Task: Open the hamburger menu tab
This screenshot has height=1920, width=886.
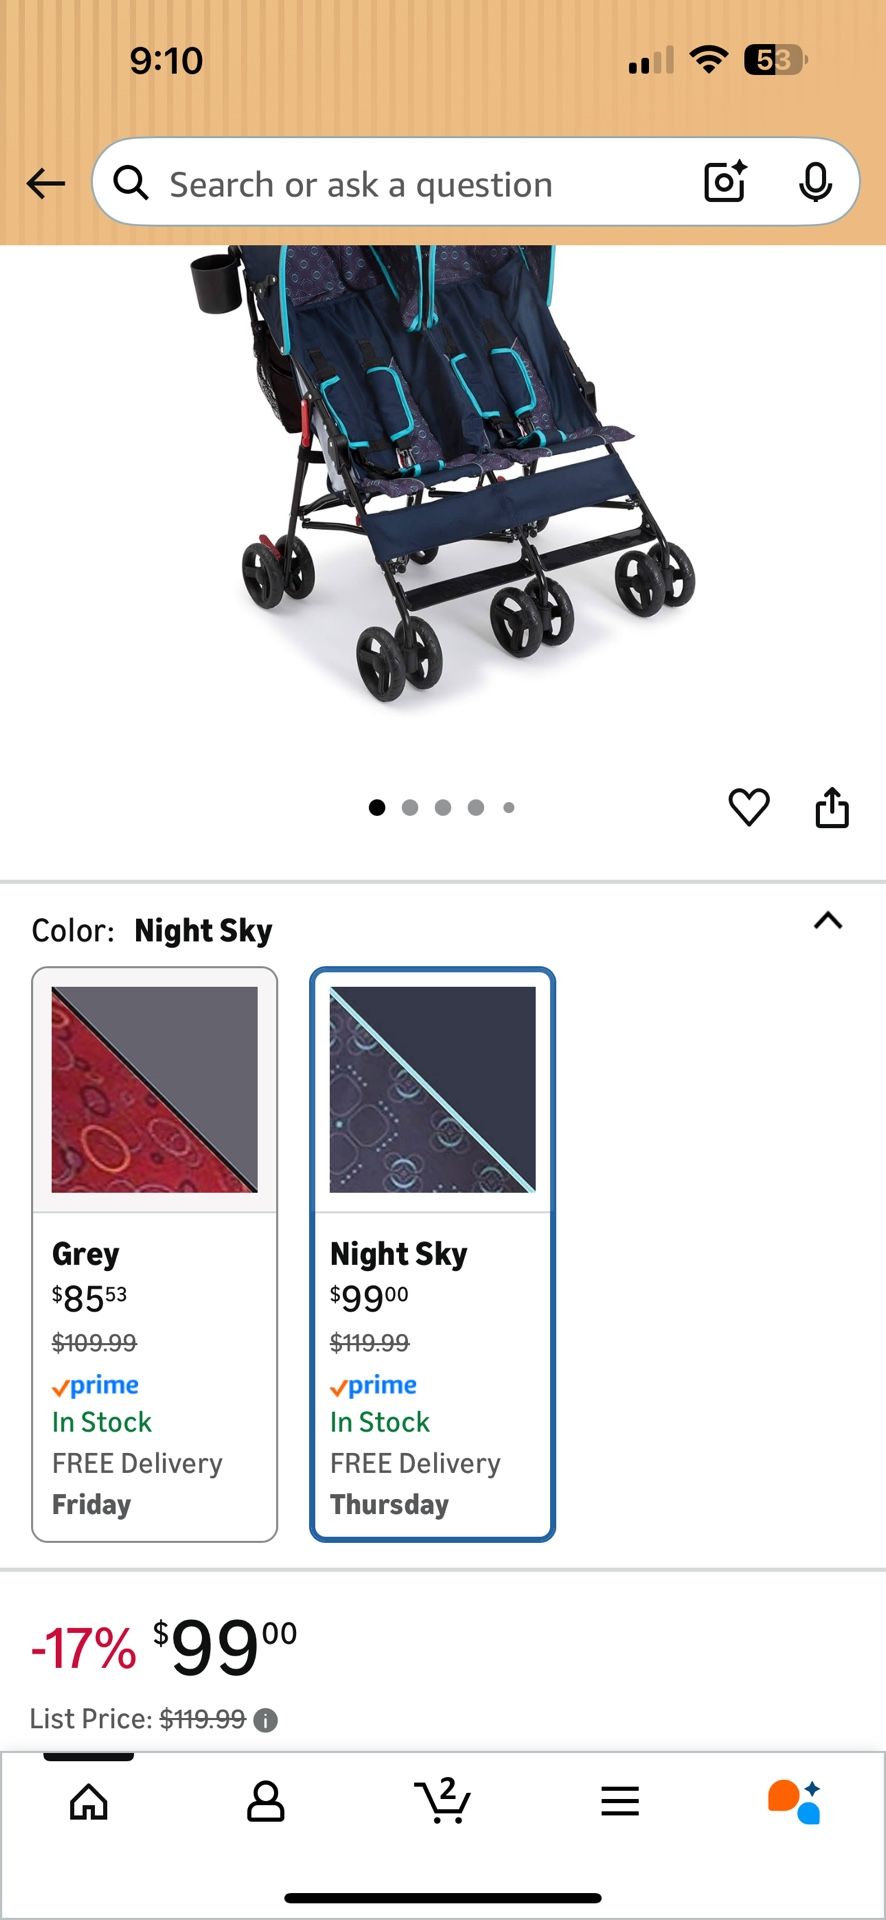Action: 620,1802
